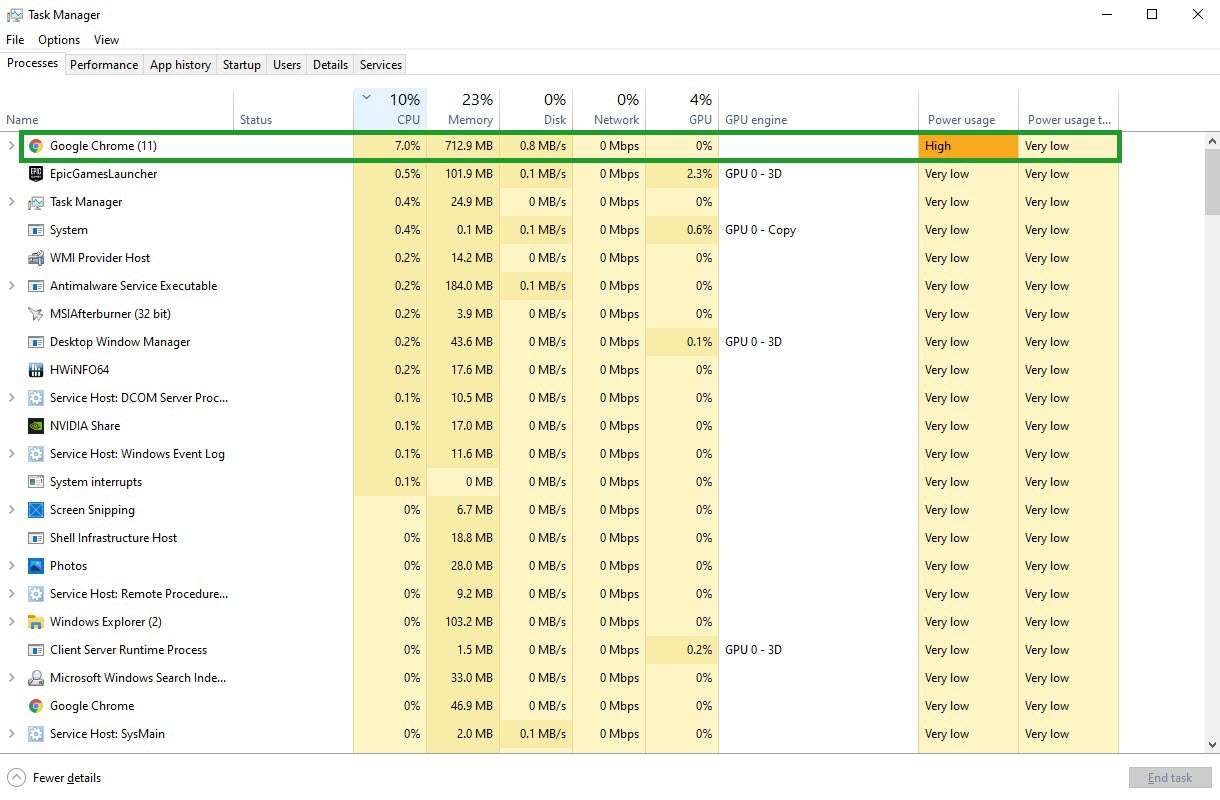Click the EpicGamesLauncher process icon
This screenshot has width=1220, height=800.
pyautogui.click(x=36, y=174)
